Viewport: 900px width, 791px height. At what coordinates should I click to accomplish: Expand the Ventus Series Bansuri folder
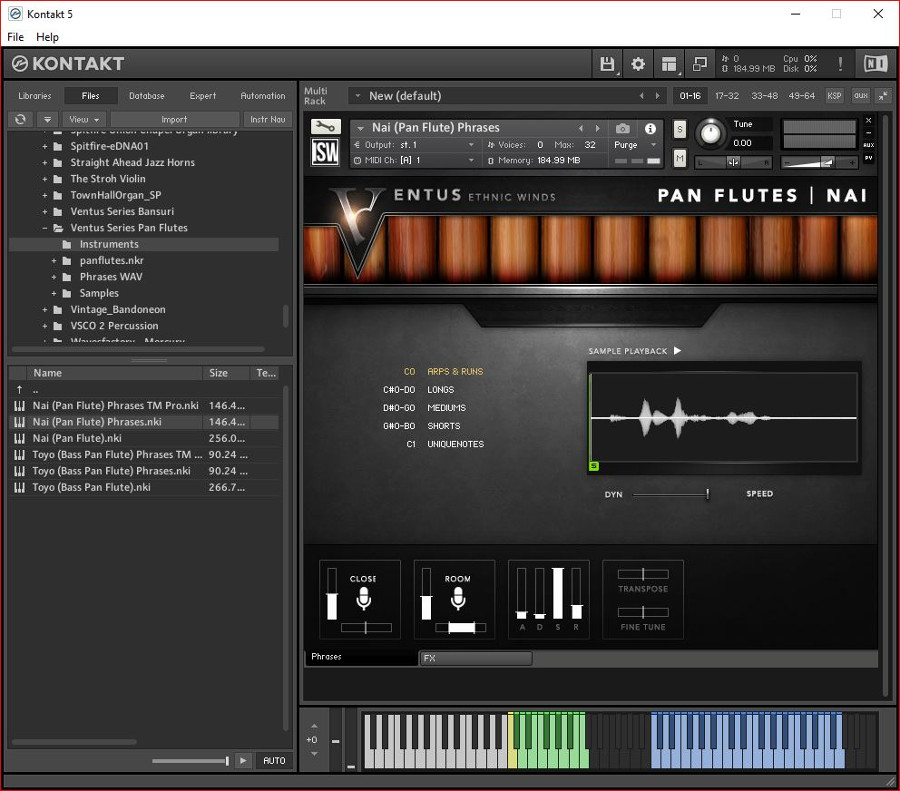click(x=45, y=211)
